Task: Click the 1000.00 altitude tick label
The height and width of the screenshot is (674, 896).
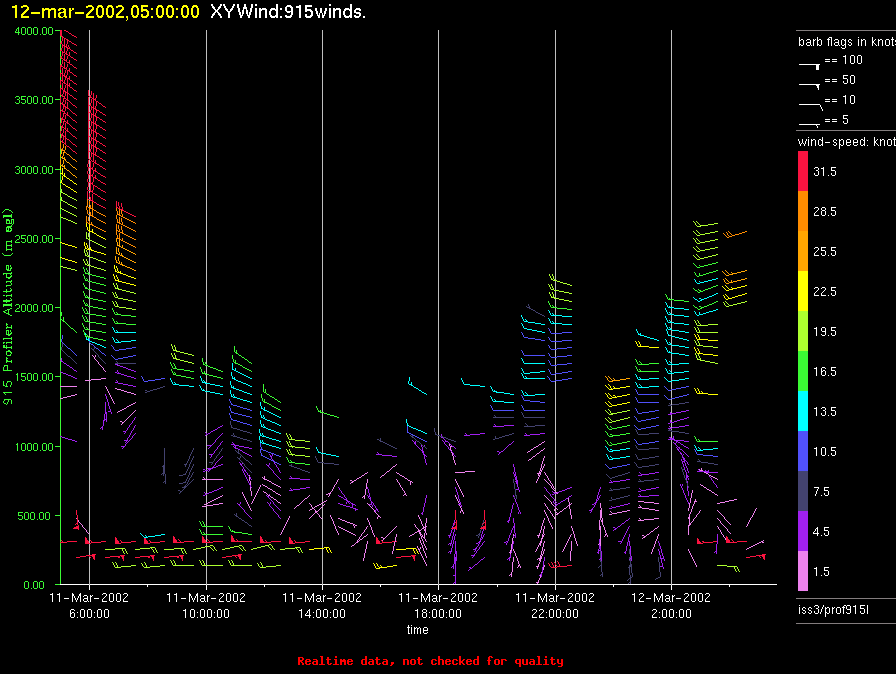Action: [34, 447]
